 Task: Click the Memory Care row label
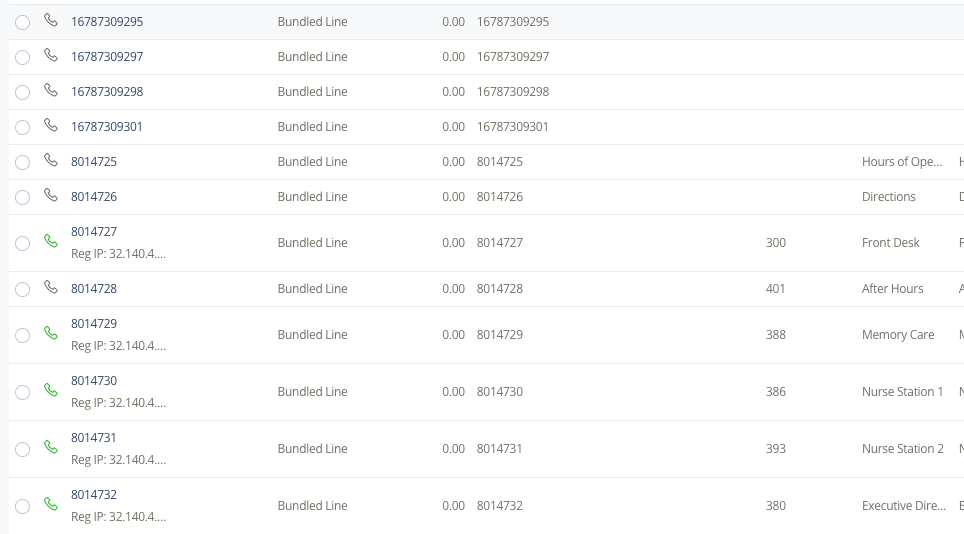(x=898, y=335)
